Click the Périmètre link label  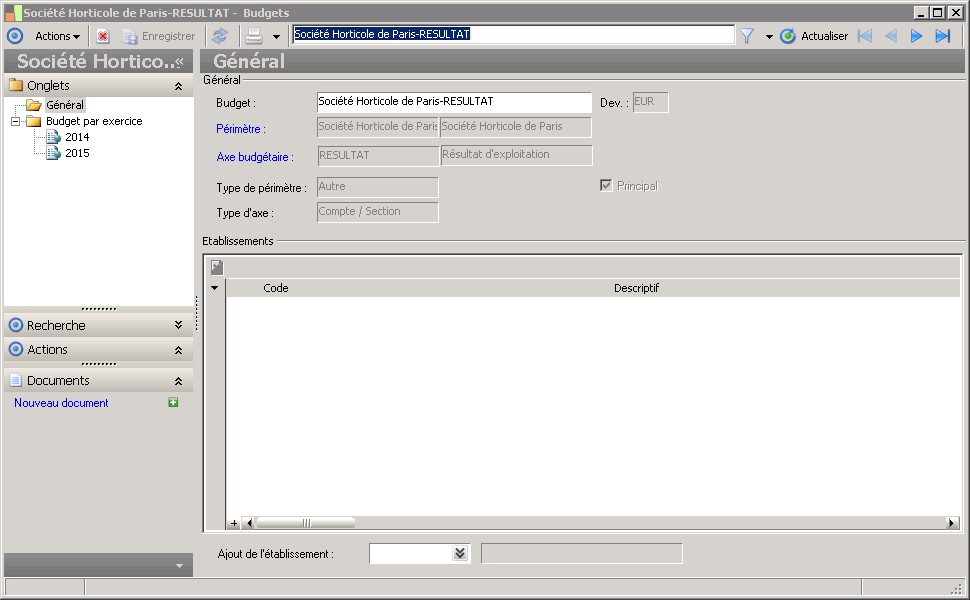point(241,129)
